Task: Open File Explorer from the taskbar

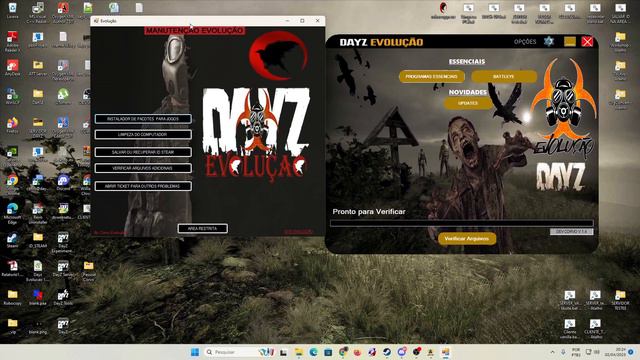Action: pos(298,352)
